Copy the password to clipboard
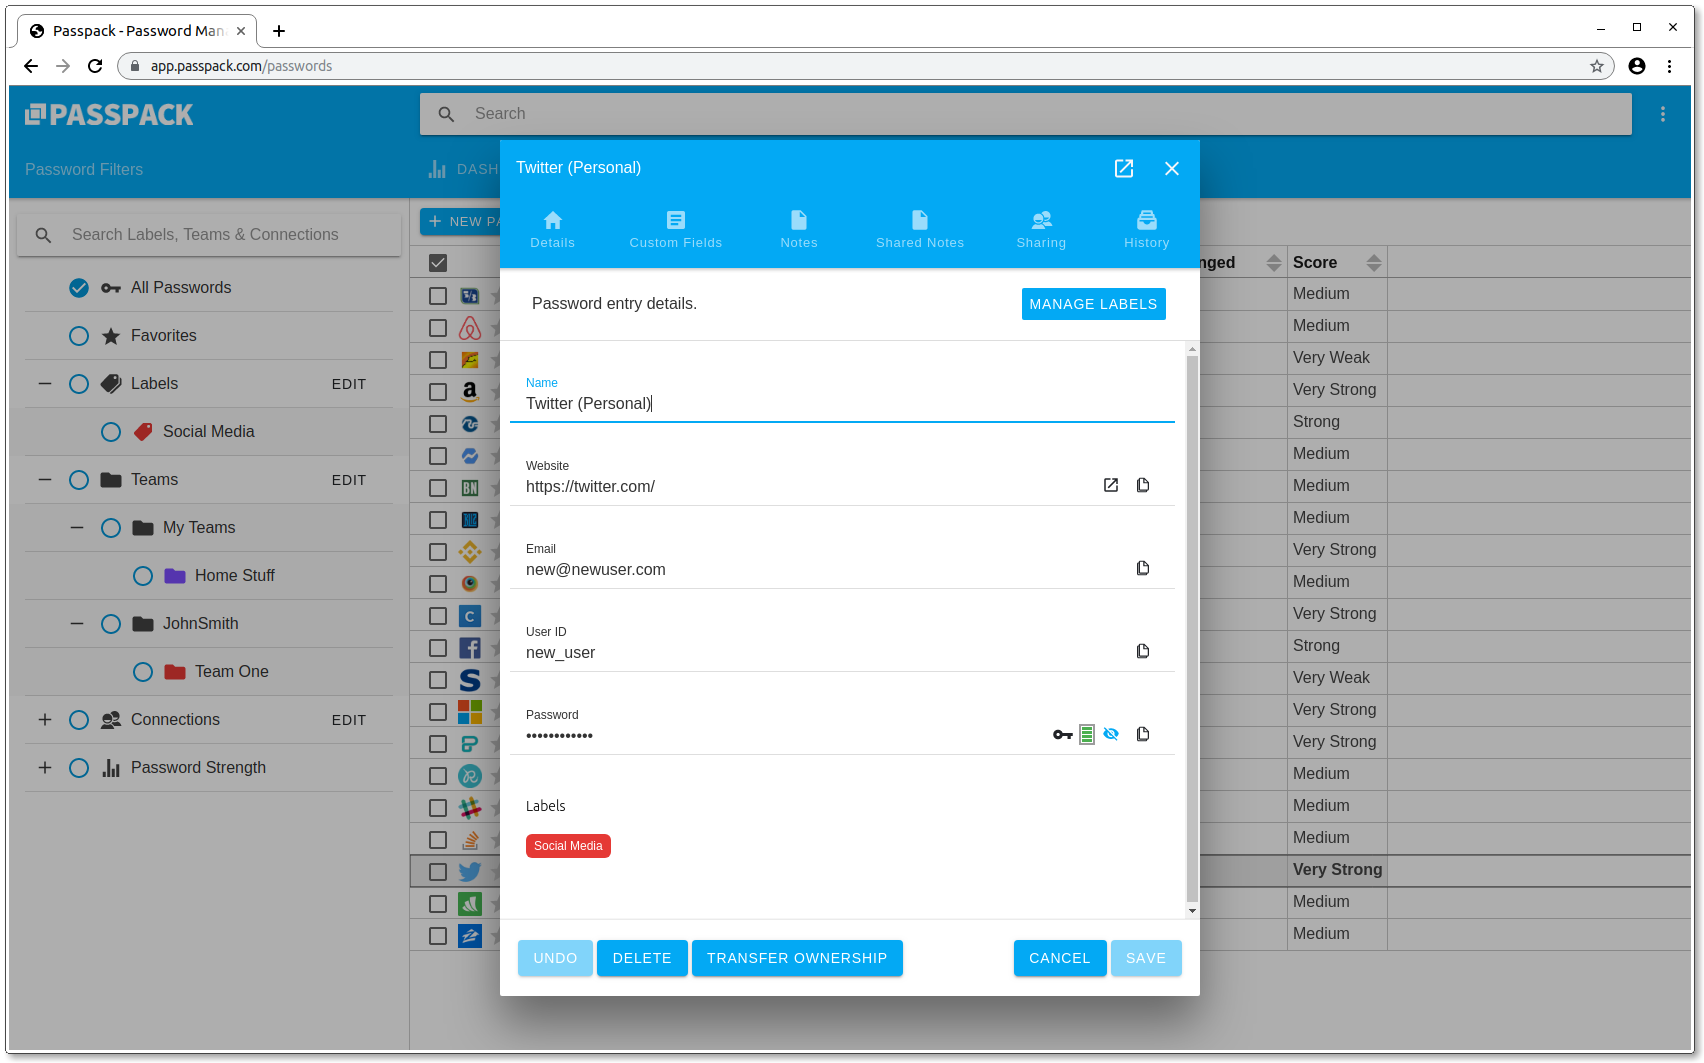Viewport: 1704px width, 1063px height. pos(1143,734)
